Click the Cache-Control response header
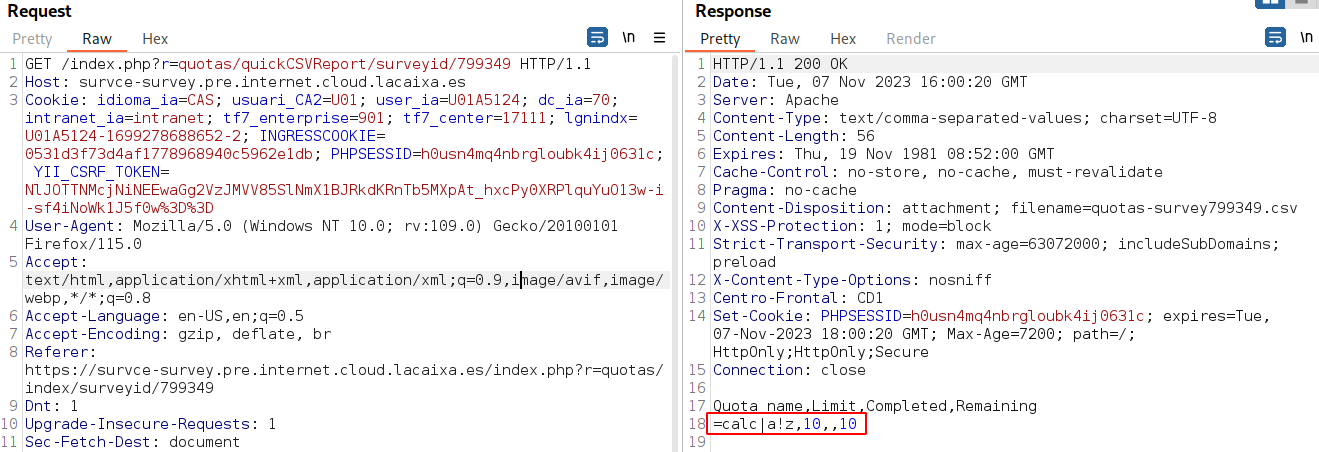The width and height of the screenshot is (1319, 452). point(938,172)
